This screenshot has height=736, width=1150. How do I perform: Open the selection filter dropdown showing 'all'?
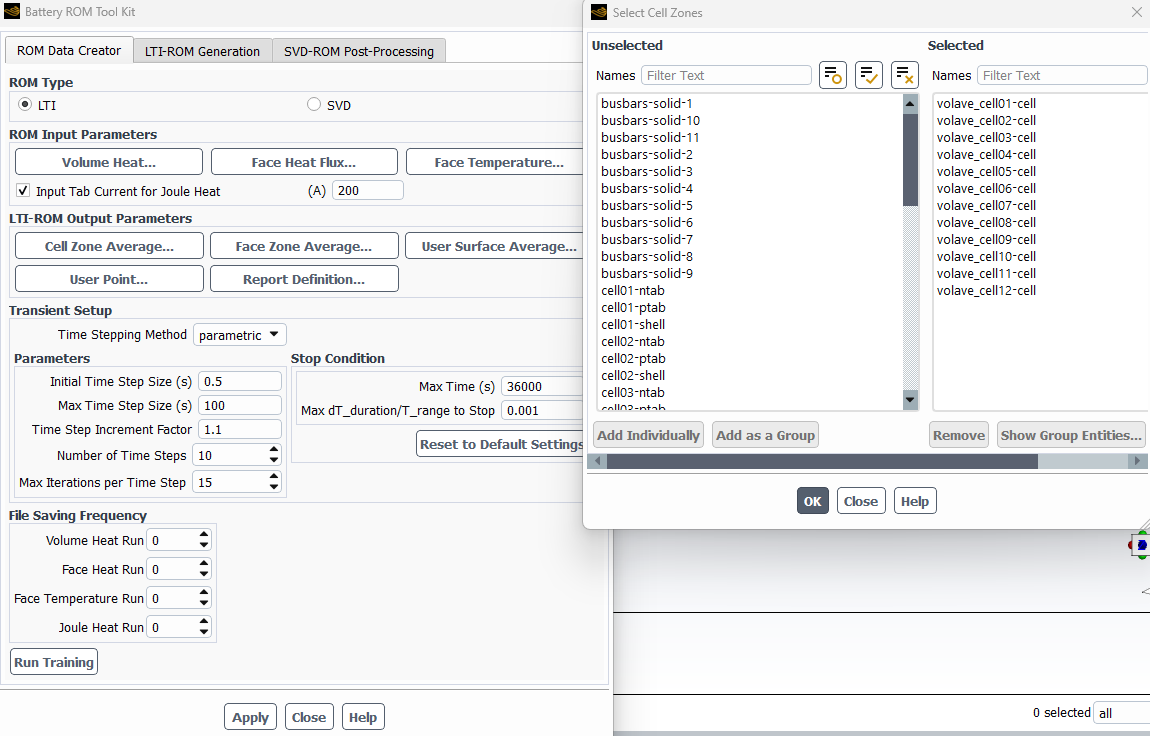coord(1120,713)
